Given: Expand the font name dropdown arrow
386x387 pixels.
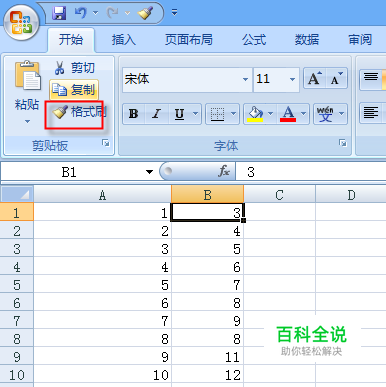Looking at the screenshot, I should [246, 79].
